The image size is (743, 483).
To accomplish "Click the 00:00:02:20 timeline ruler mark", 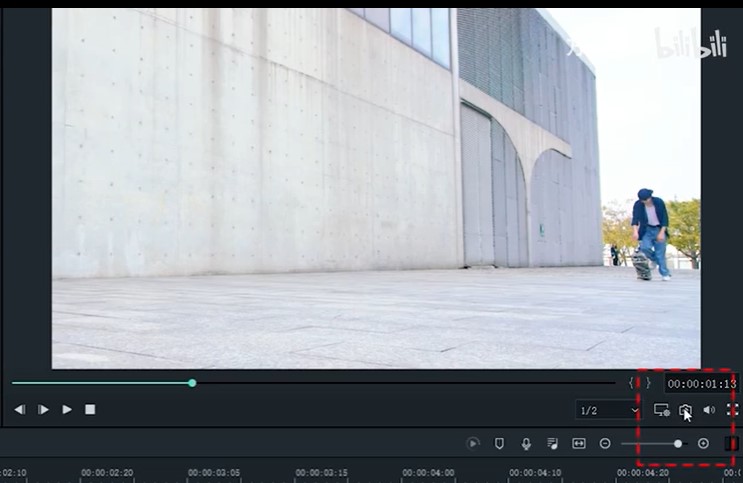I will pos(107,473).
